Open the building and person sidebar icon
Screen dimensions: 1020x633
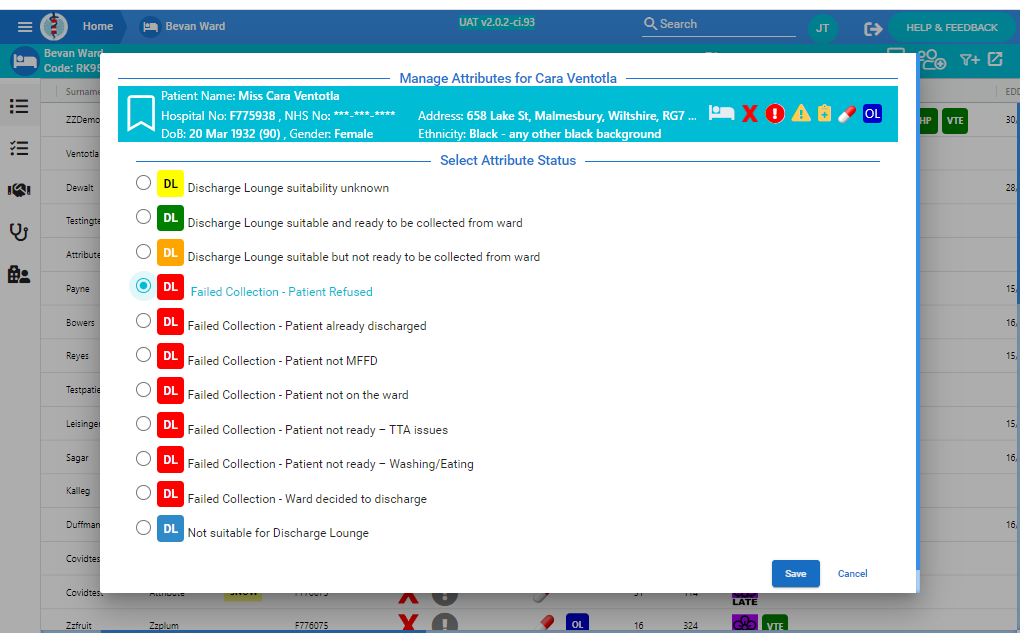(x=19, y=275)
